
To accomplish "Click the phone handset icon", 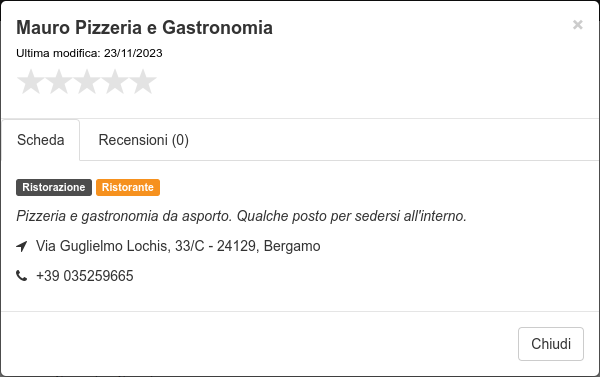I will coord(21,276).
